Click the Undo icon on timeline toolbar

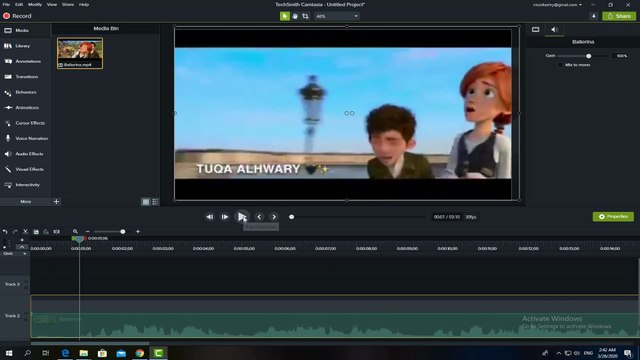[x=5, y=232]
